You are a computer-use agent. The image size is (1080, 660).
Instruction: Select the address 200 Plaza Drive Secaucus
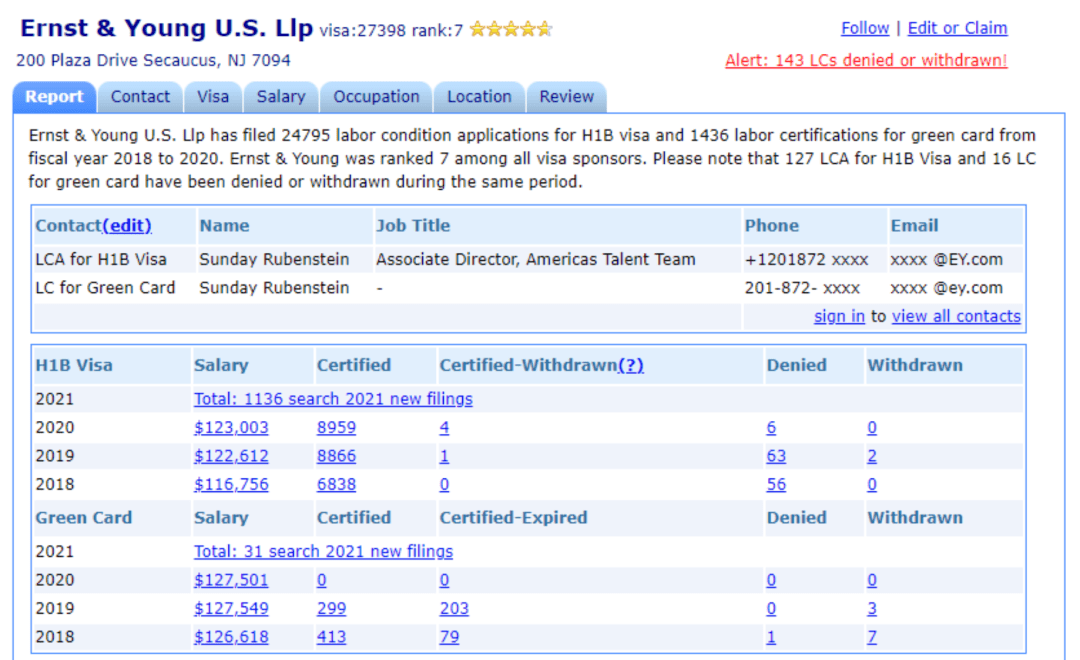click(153, 61)
